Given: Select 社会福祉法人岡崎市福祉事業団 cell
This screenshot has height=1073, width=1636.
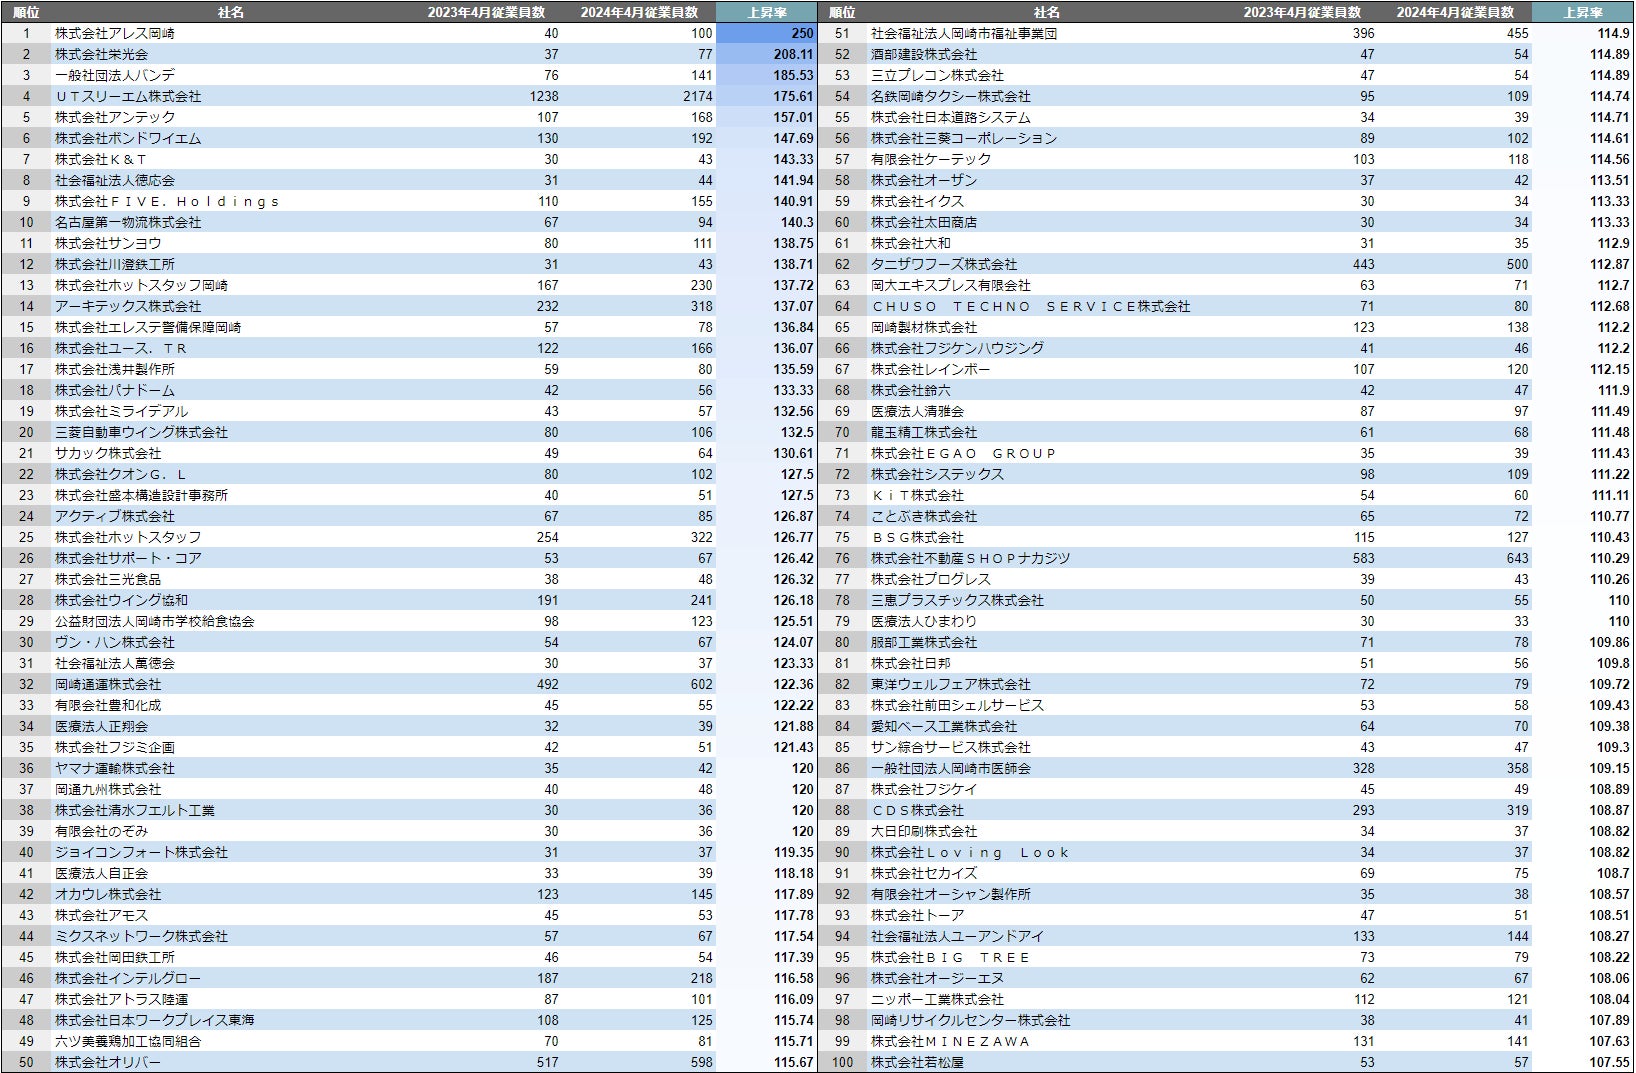Looking at the screenshot, I should tap(964, 33).
